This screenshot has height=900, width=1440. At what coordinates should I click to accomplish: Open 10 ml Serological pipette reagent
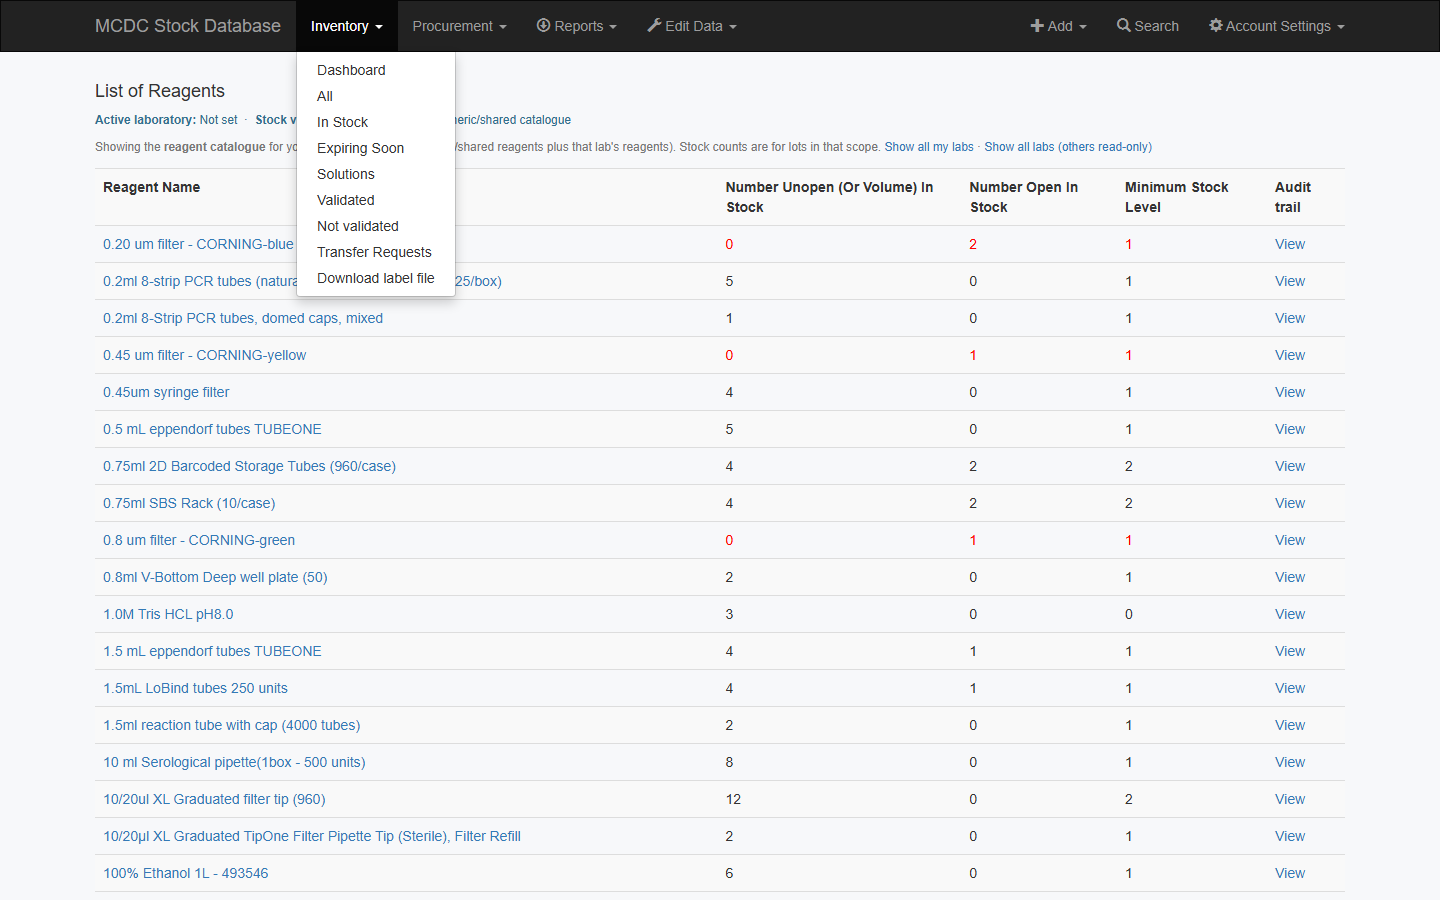[234, 762]
